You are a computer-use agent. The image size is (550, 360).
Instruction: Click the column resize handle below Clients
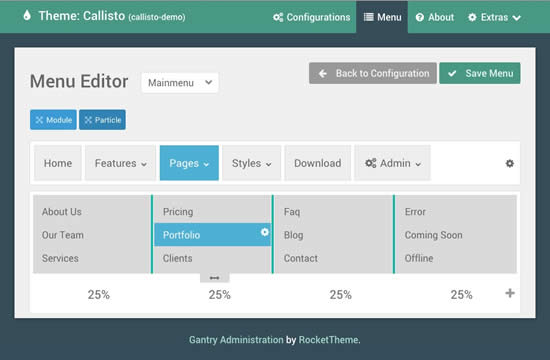(215, 278)
